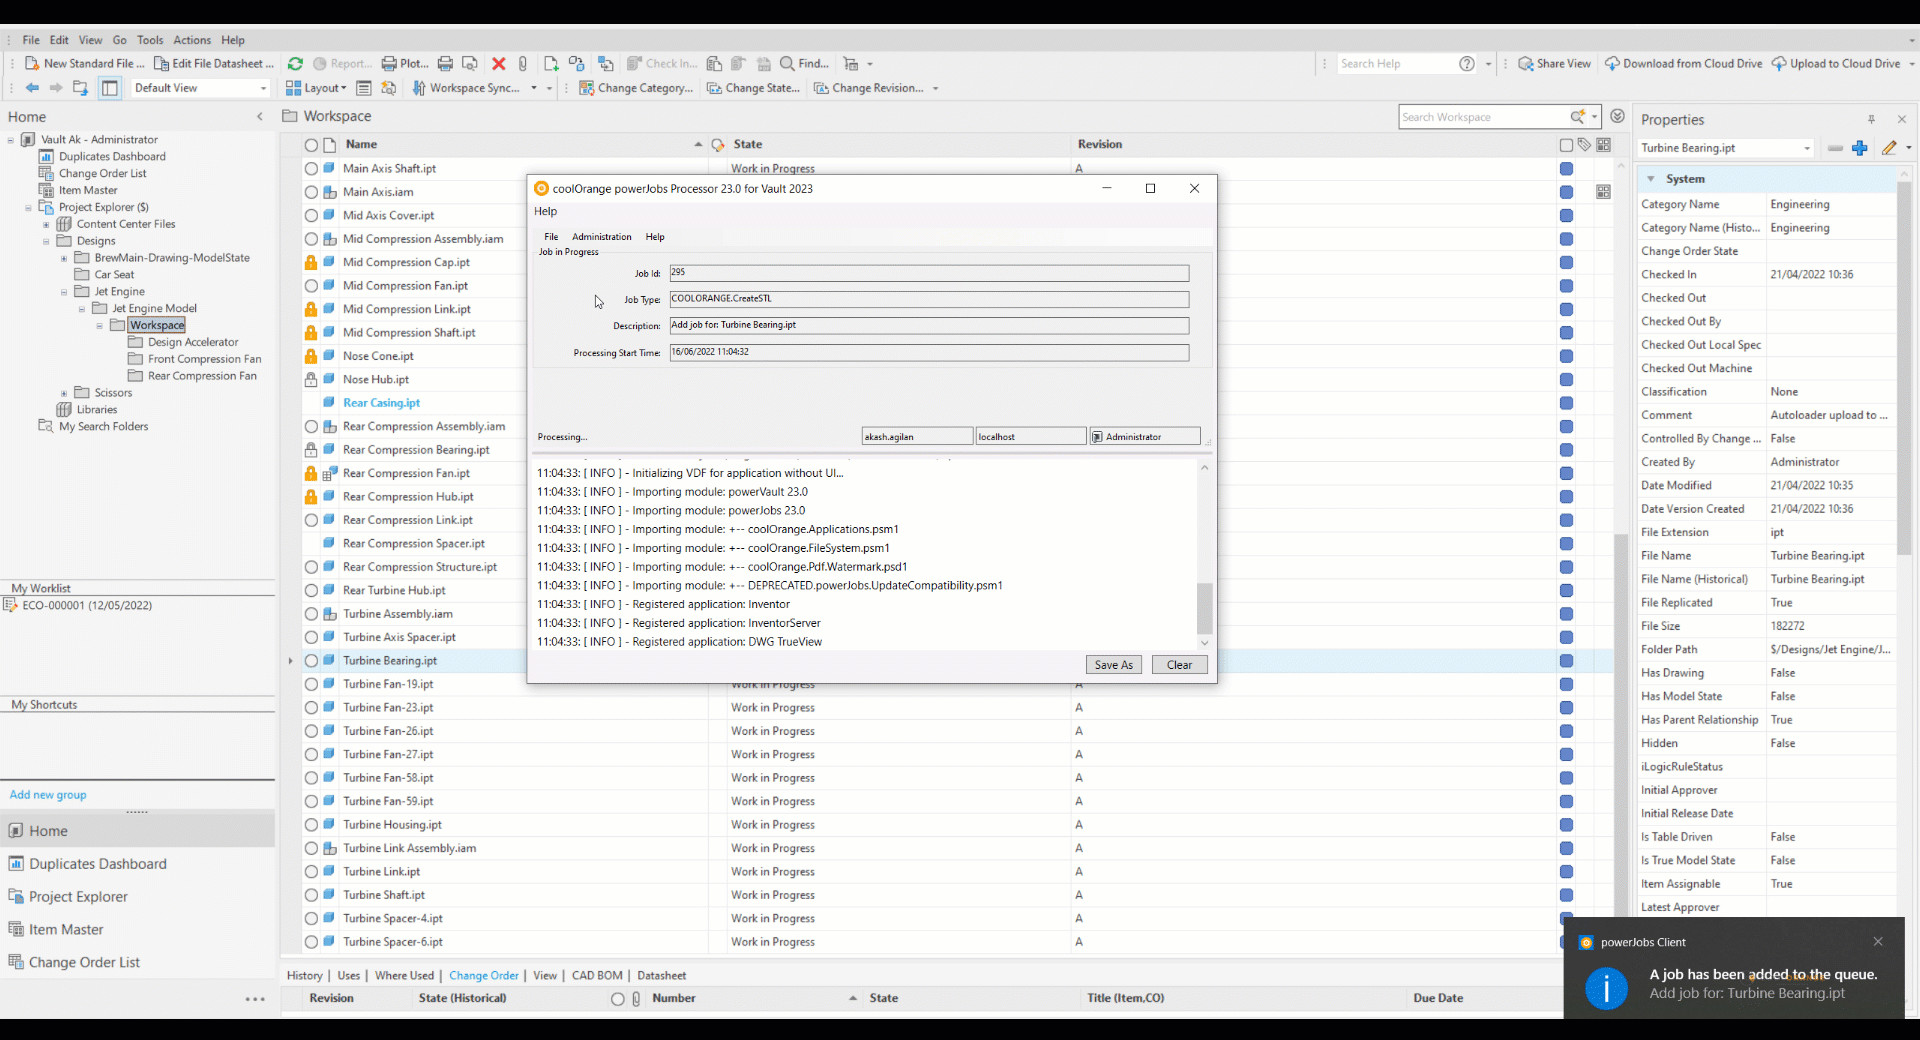
Task: Click the Change Category icon
Action: pos(586,88)
